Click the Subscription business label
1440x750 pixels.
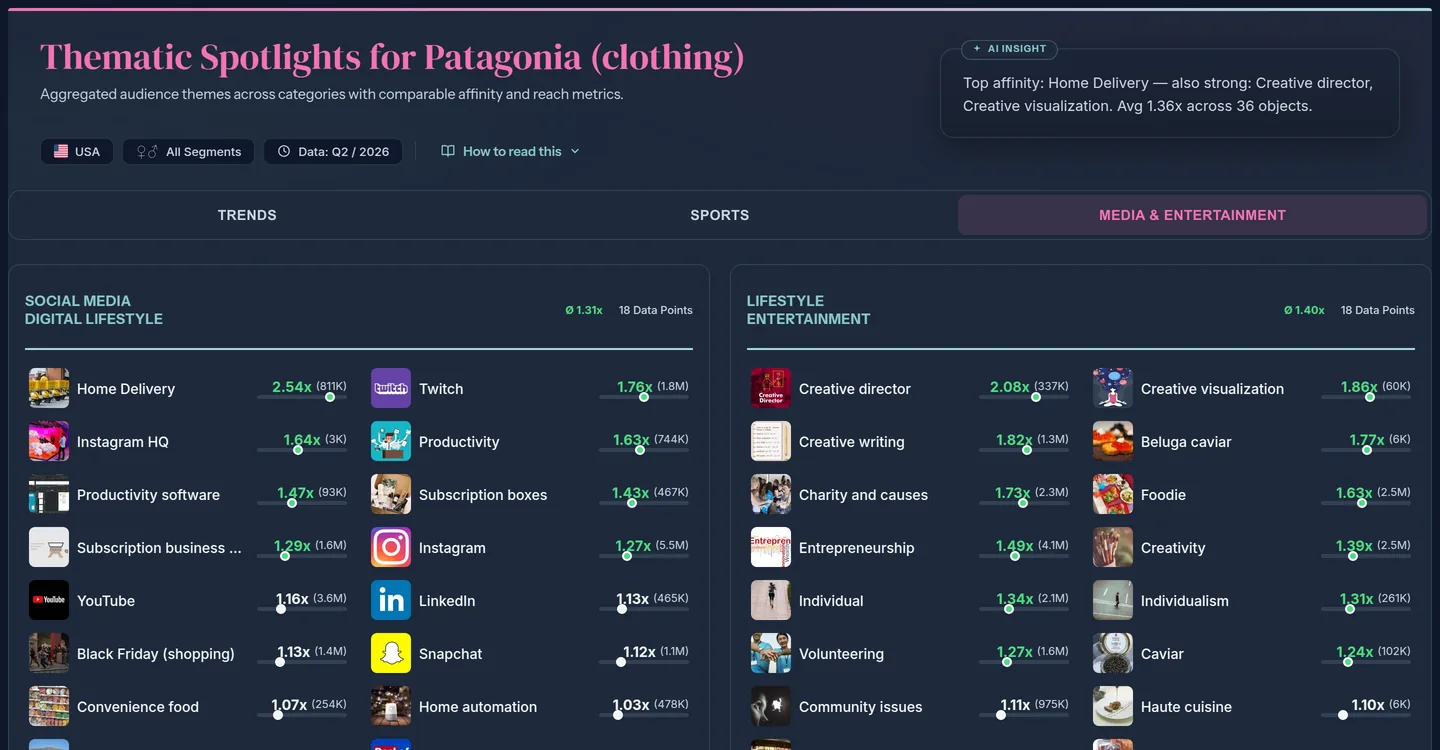pos(159,548)
